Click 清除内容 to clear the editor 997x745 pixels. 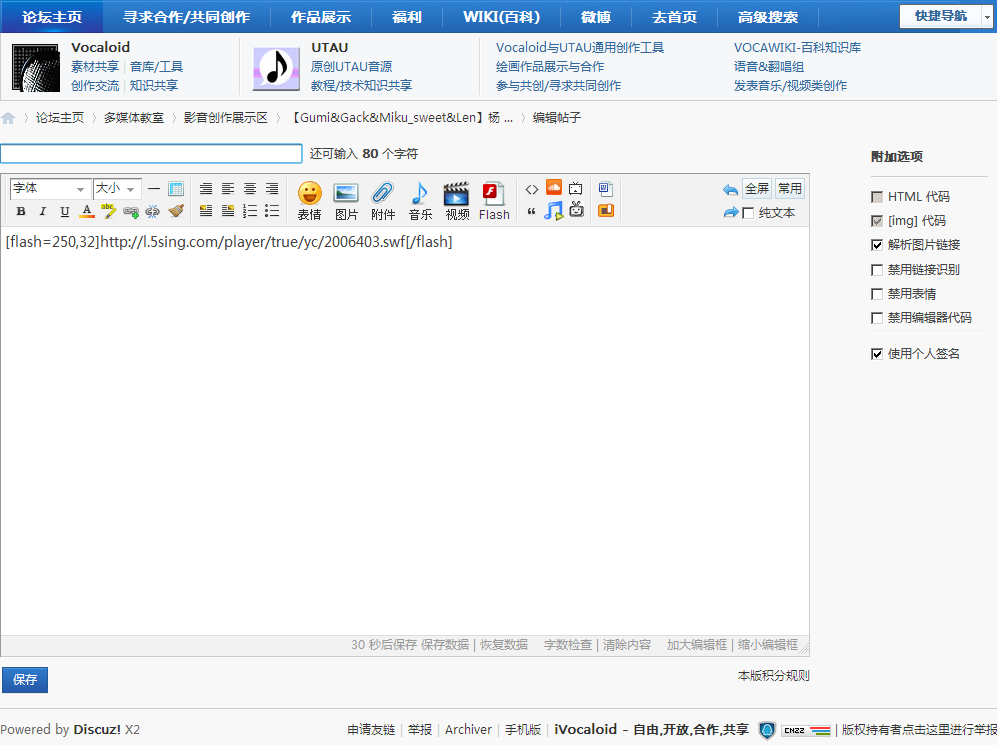[627, 645]
